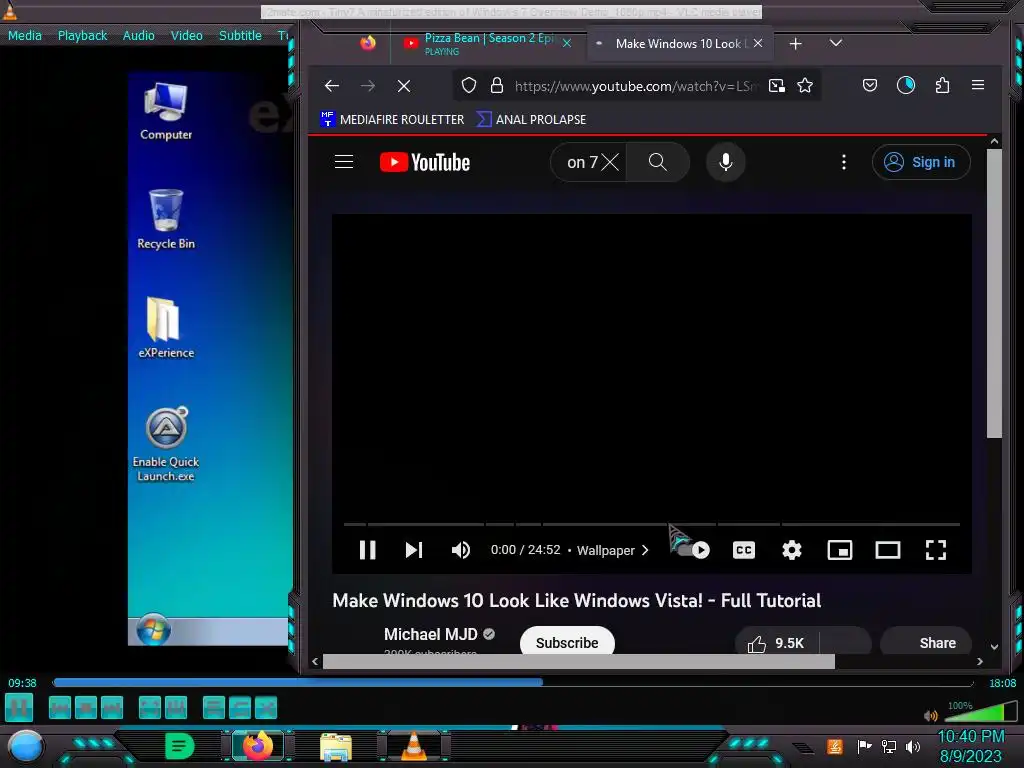Subscribe to Michael MJD channel

click(x=567, y=643)
